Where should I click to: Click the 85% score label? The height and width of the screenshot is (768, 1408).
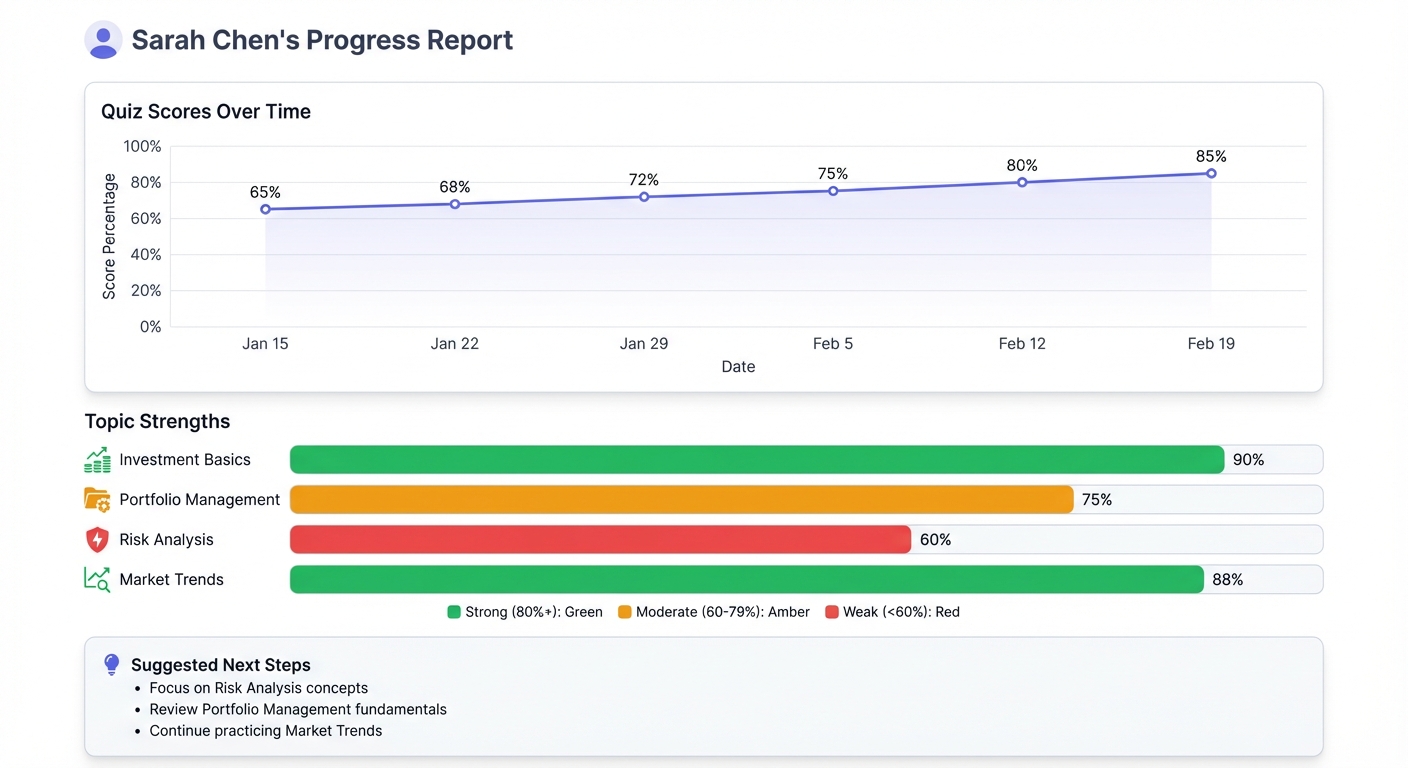(1211, 156)
